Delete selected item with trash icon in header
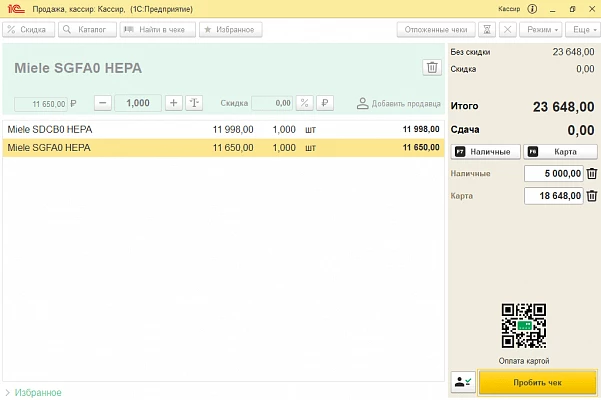The height and width of the screenshot is (400, 601). tap(432, 67)
